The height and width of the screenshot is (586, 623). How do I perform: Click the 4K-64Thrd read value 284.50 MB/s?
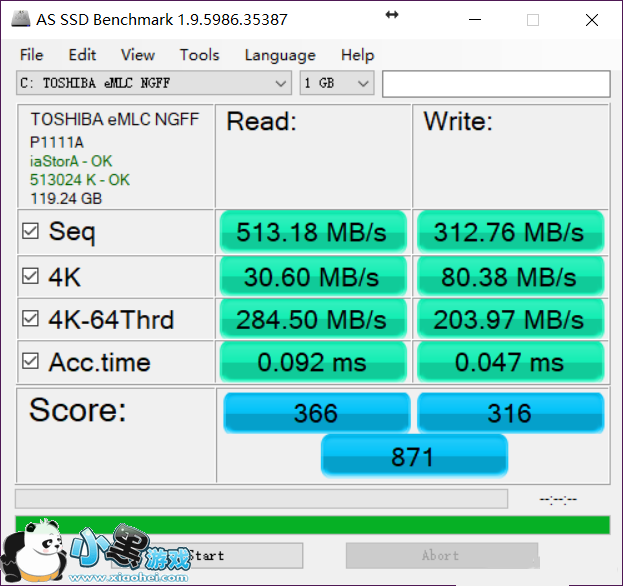313,319
